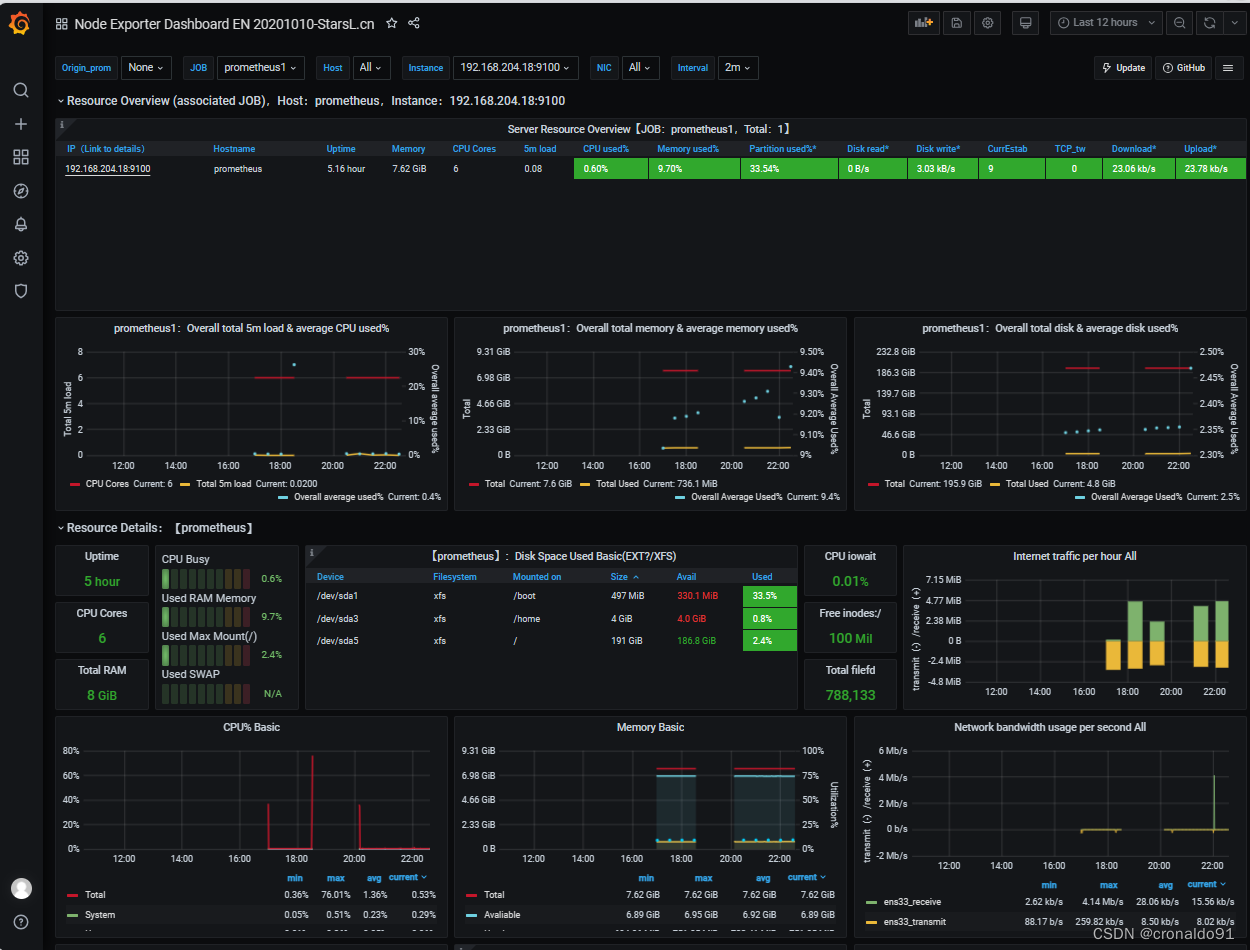Click the green ens33_receive legend color swatch
The image size is (1250, 950).
pos(872,902)
